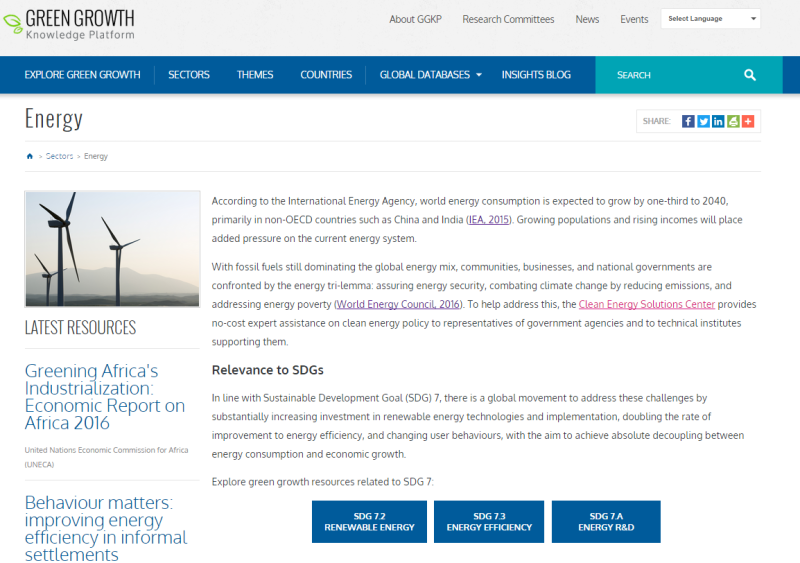Click the home breadcrumb icon

point(30,157)
